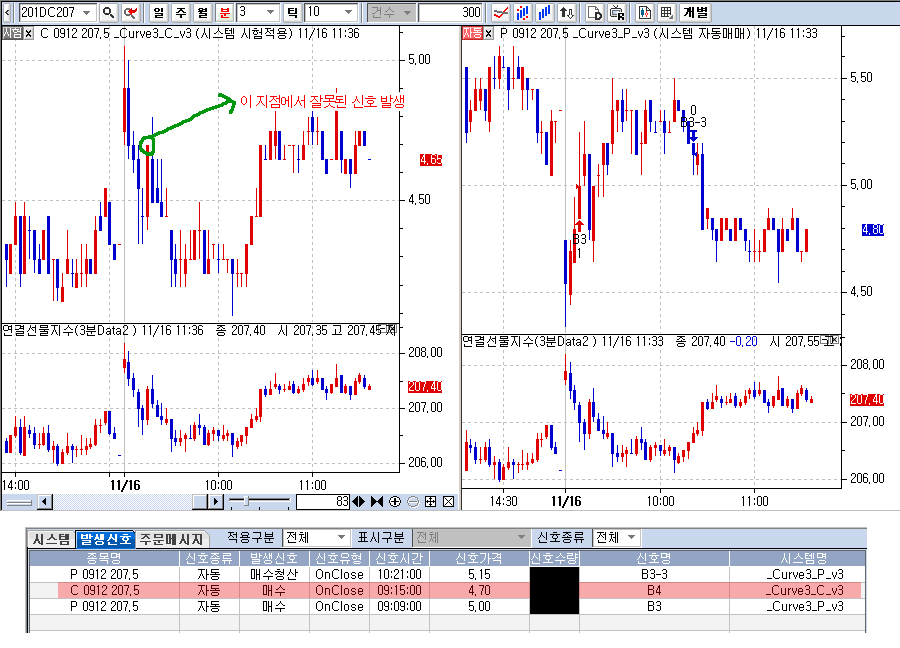Click the compress chart bowtie icon

[377, 501]
